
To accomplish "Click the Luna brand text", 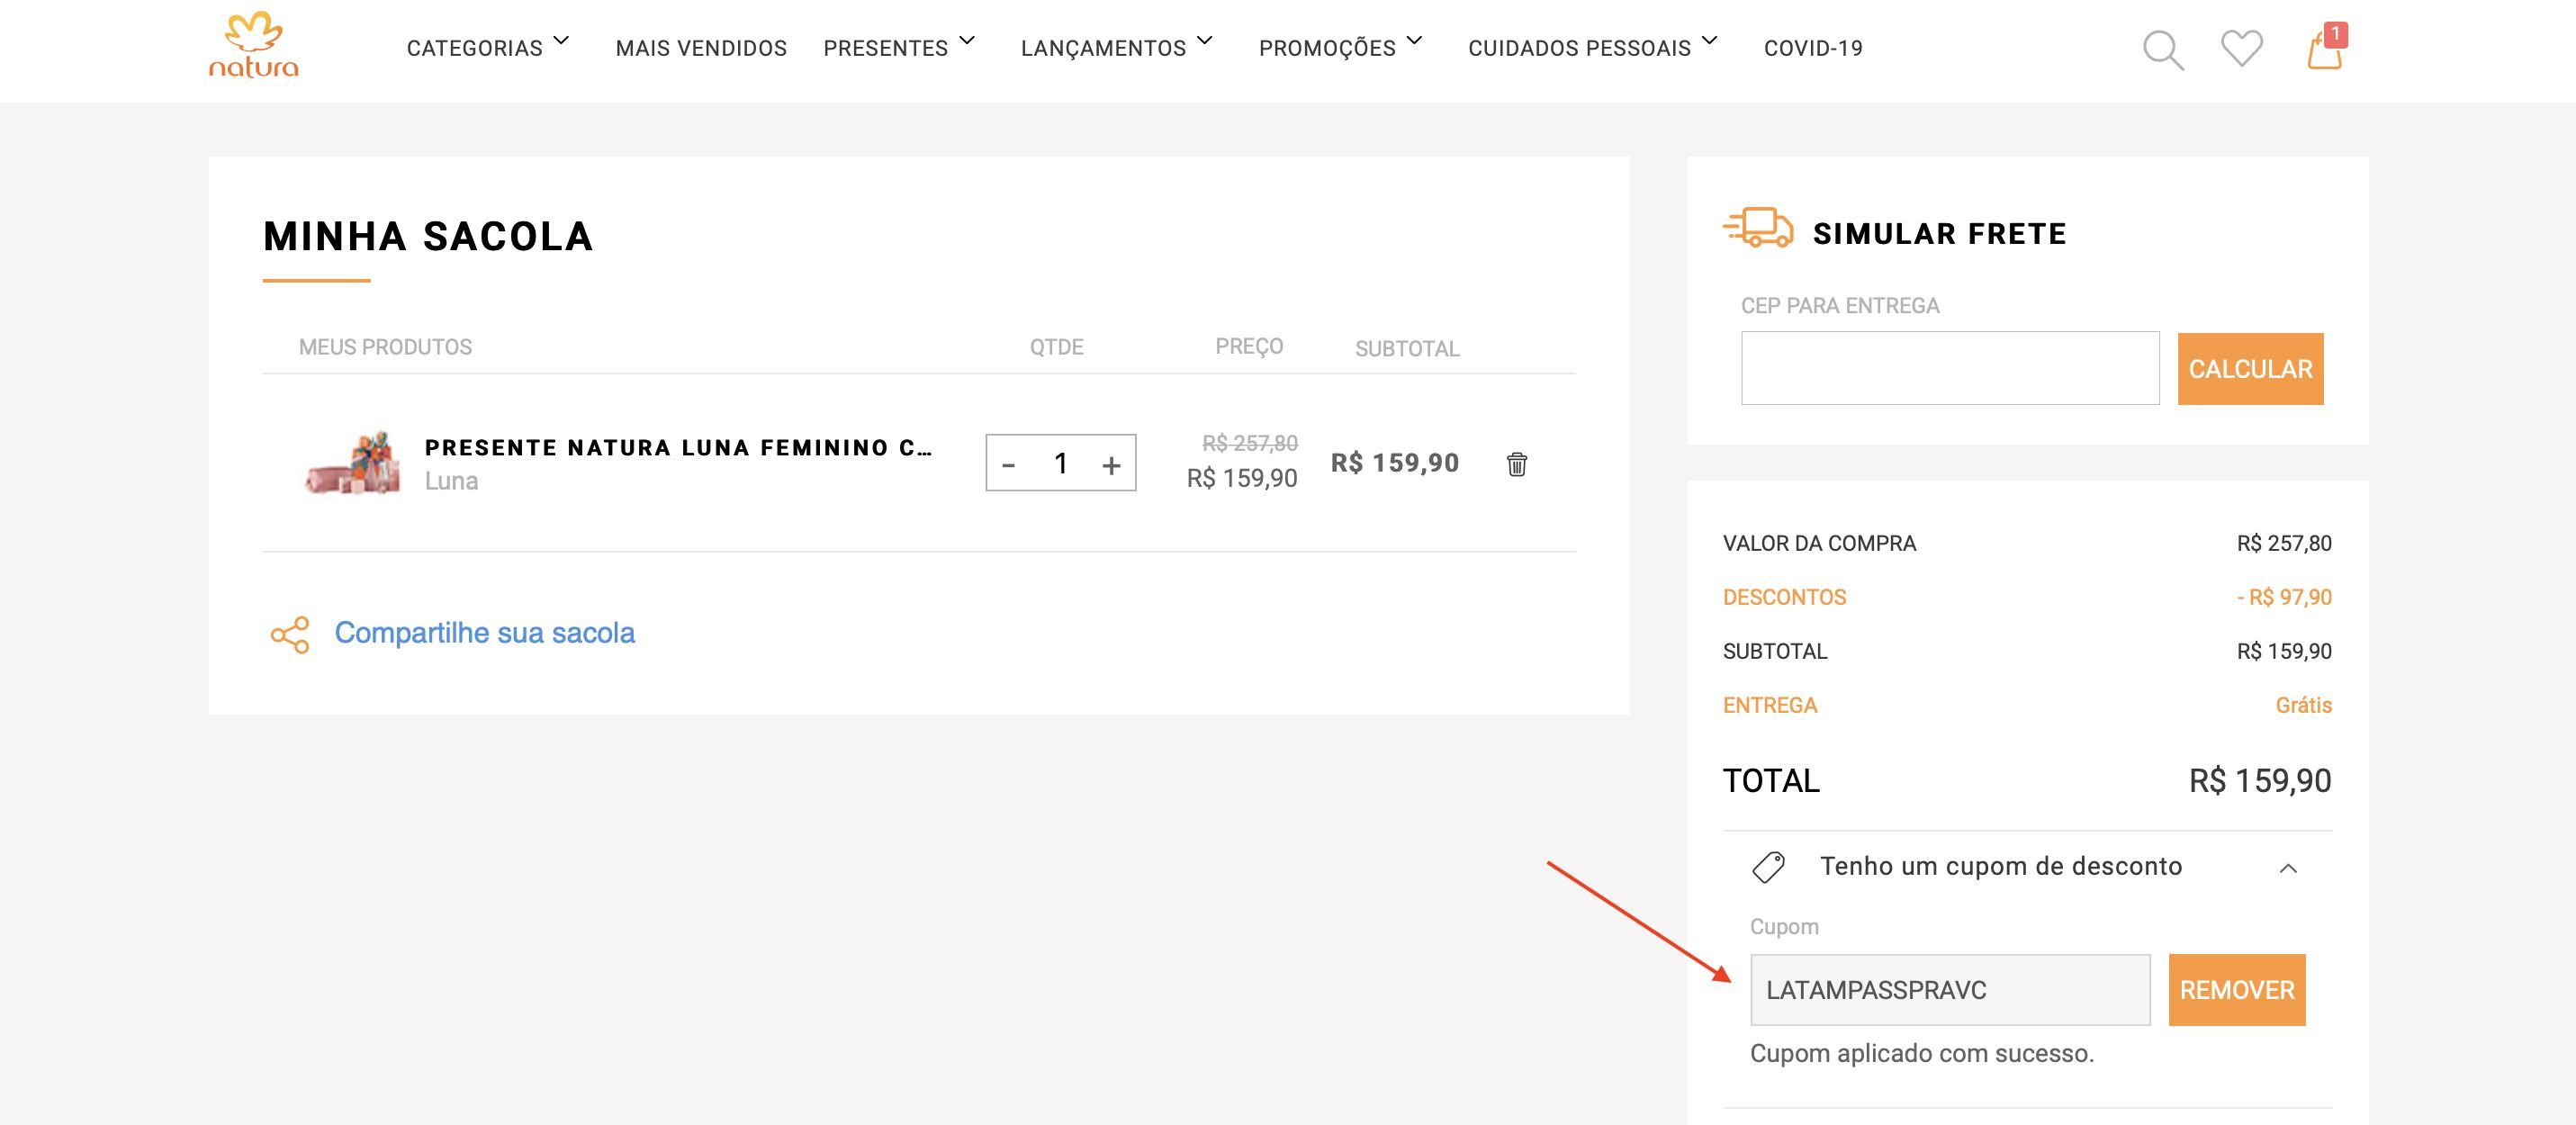I will (x=451, y=481).
